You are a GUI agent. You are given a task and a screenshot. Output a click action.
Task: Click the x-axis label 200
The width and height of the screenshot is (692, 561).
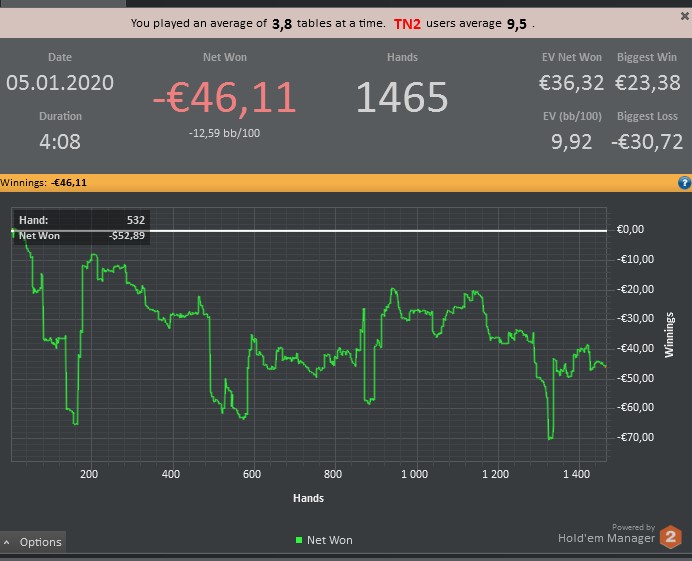point(89,474)
